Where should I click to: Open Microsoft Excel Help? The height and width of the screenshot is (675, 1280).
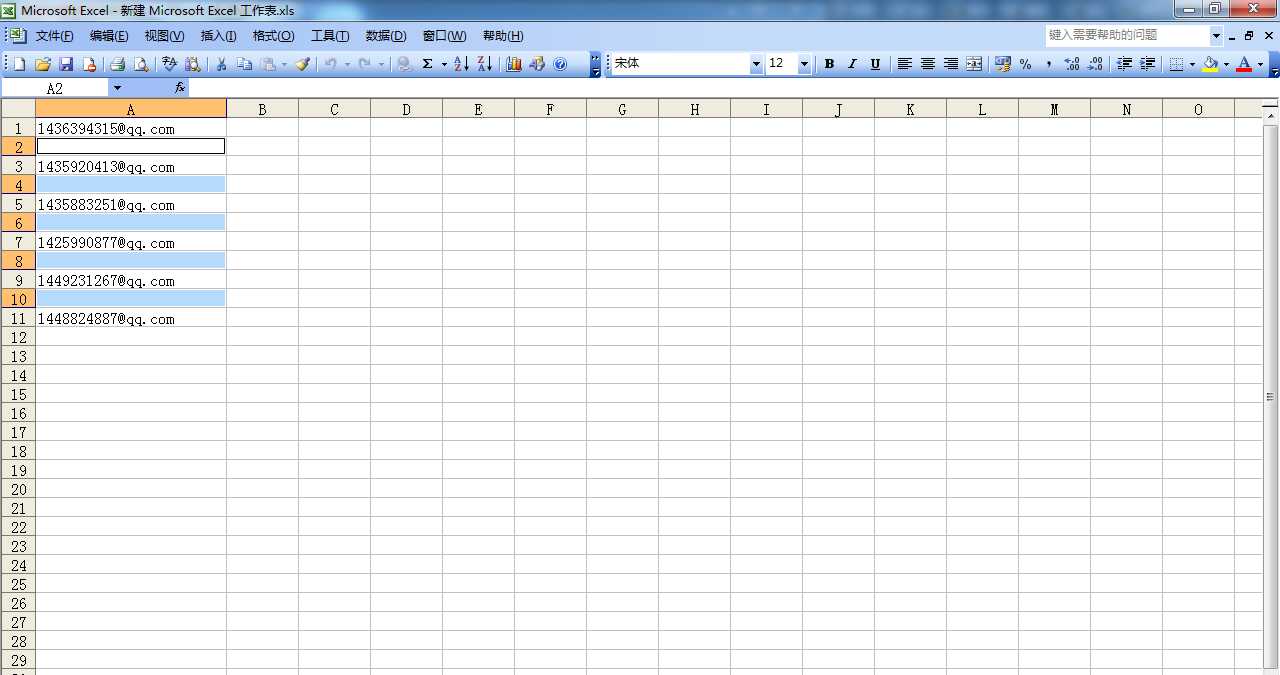point(560,64)
